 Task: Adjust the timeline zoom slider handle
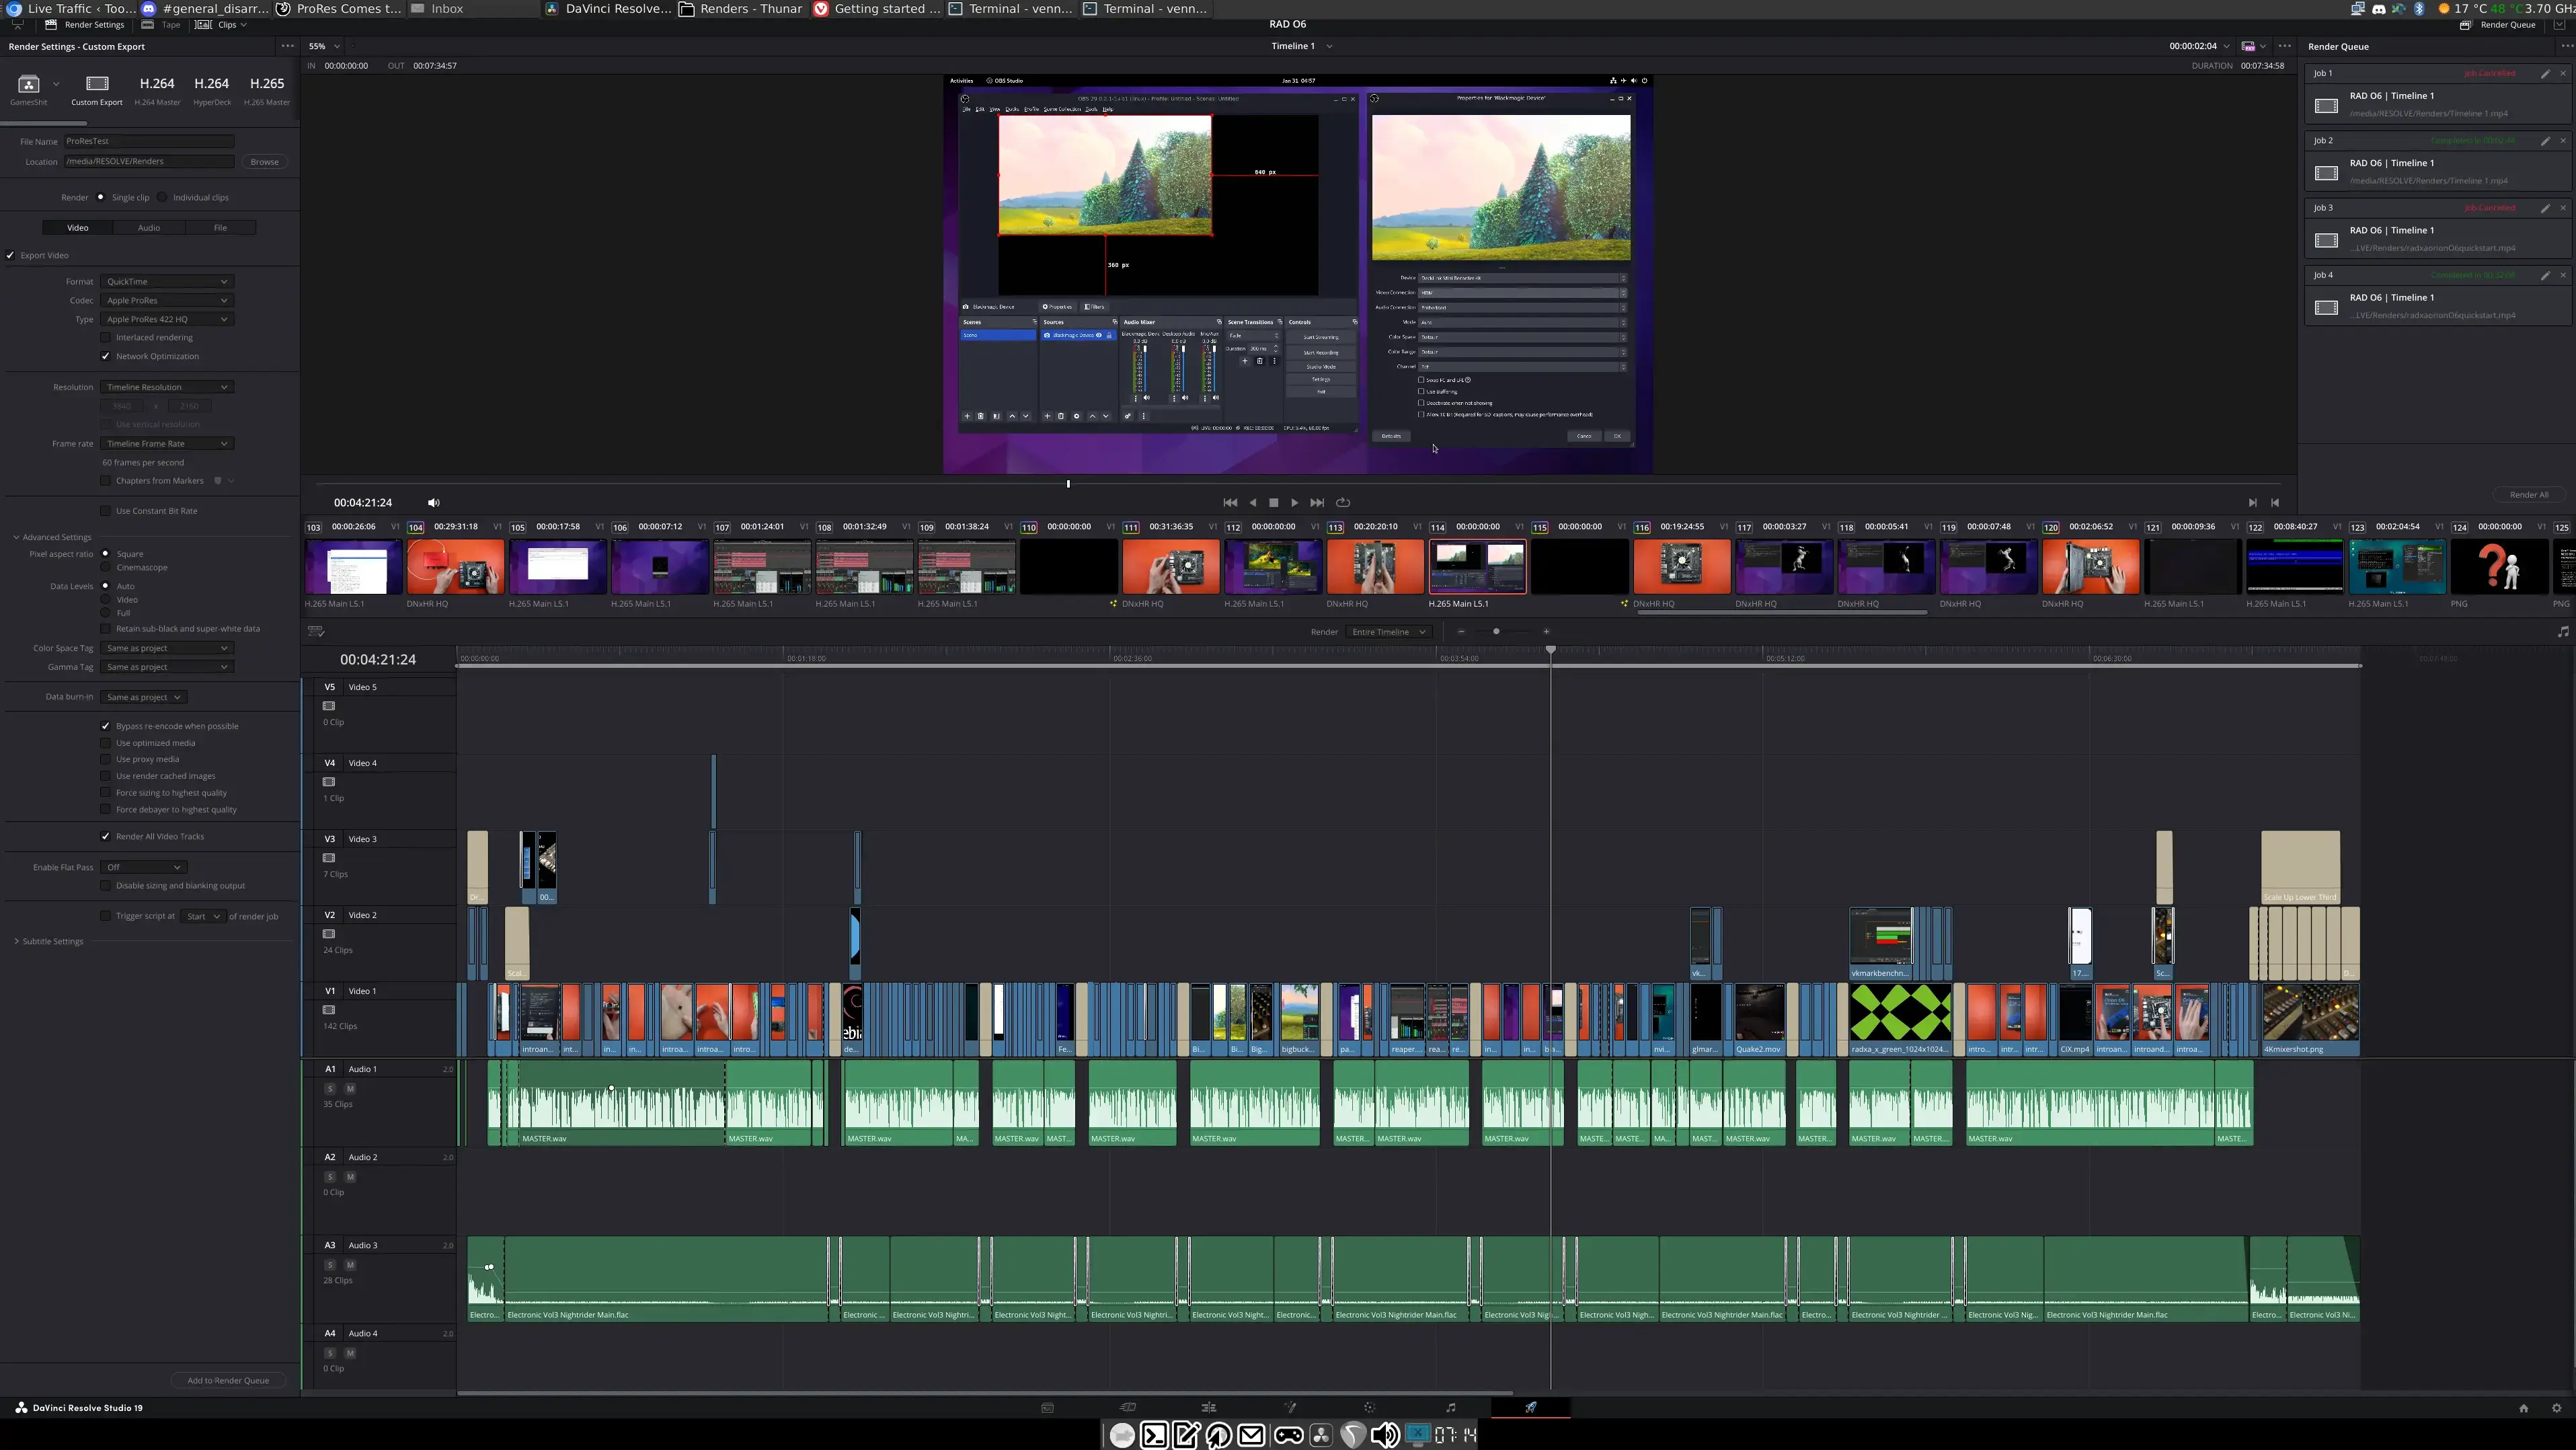point(1496,632)
